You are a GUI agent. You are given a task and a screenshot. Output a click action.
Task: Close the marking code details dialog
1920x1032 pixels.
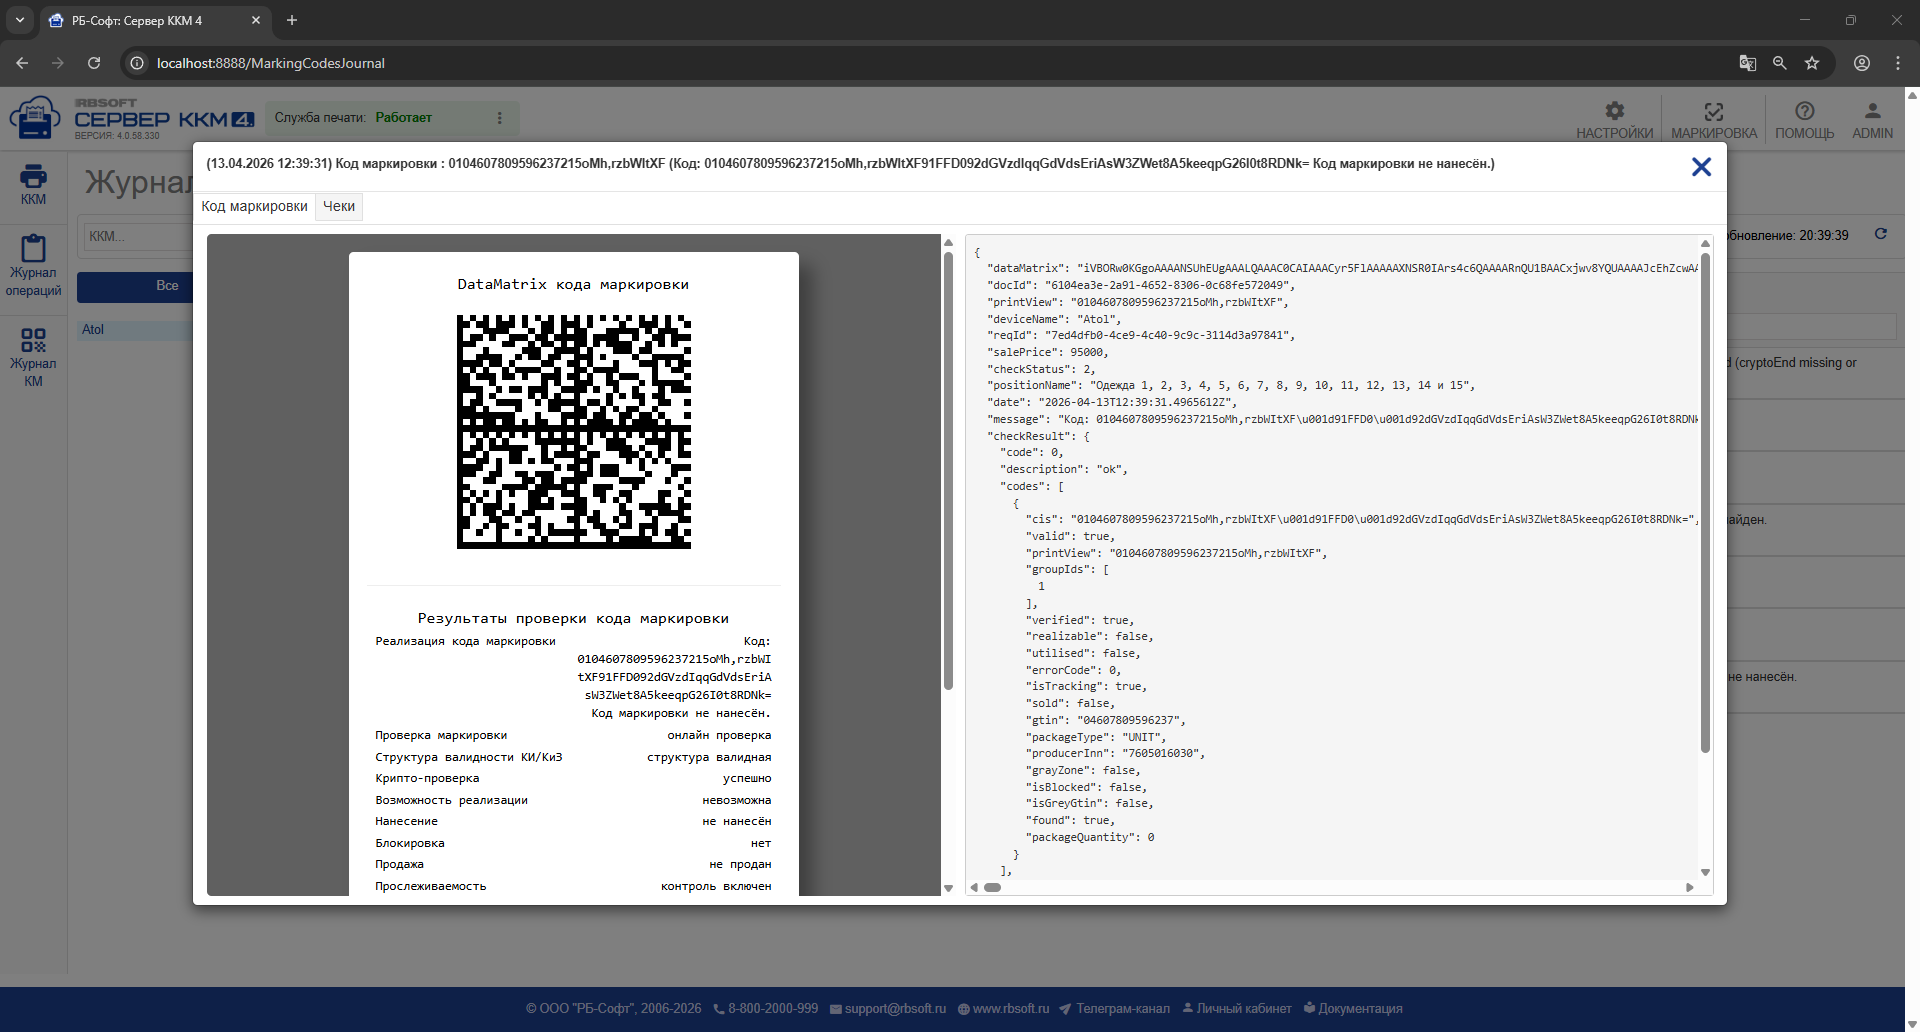[x=1701, y=167]
